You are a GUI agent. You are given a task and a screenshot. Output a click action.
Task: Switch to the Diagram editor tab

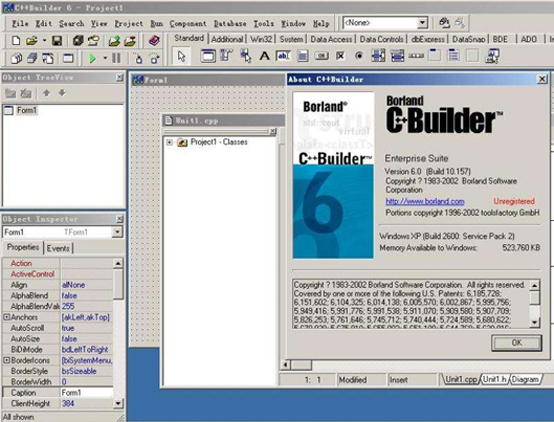[525, 380]
